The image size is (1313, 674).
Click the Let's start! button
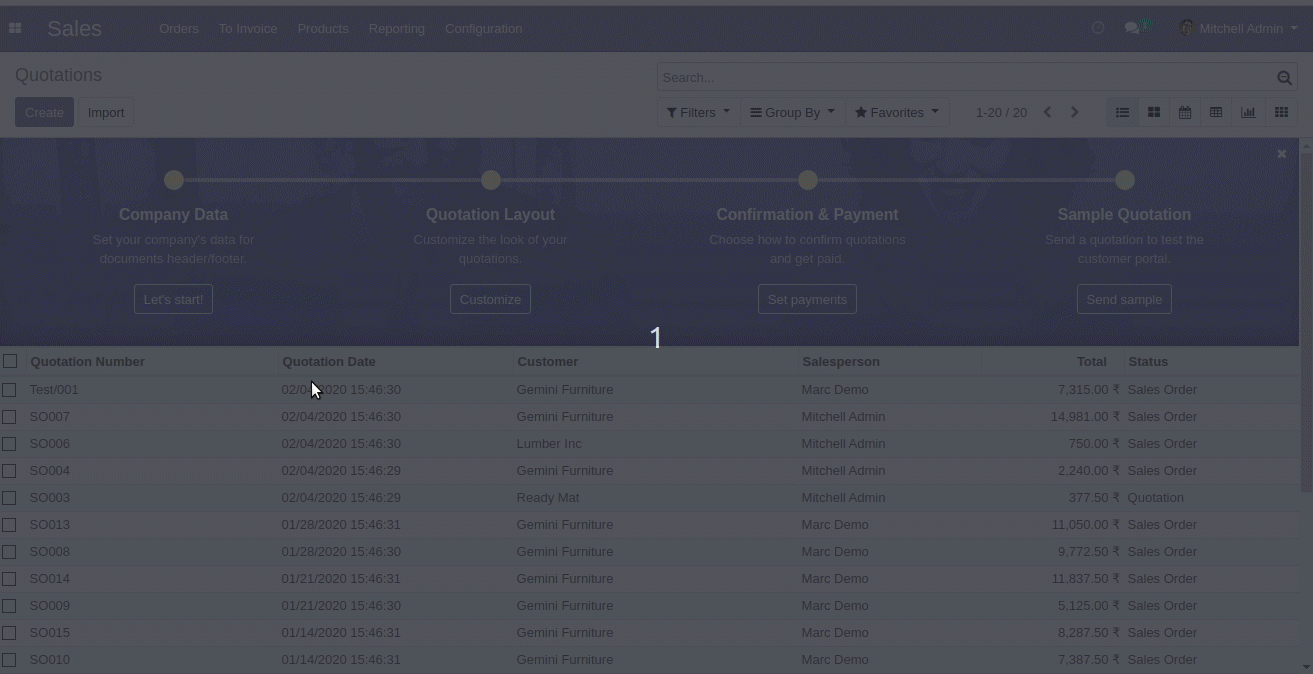click(173, 299)
